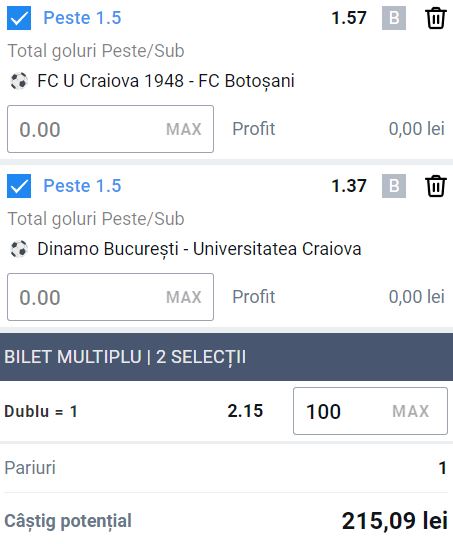Open the Dinamo București - Universitatea Craiova match
Viewport: 453px width, 544px height.
pyautogui.click(x=199, y=249)
